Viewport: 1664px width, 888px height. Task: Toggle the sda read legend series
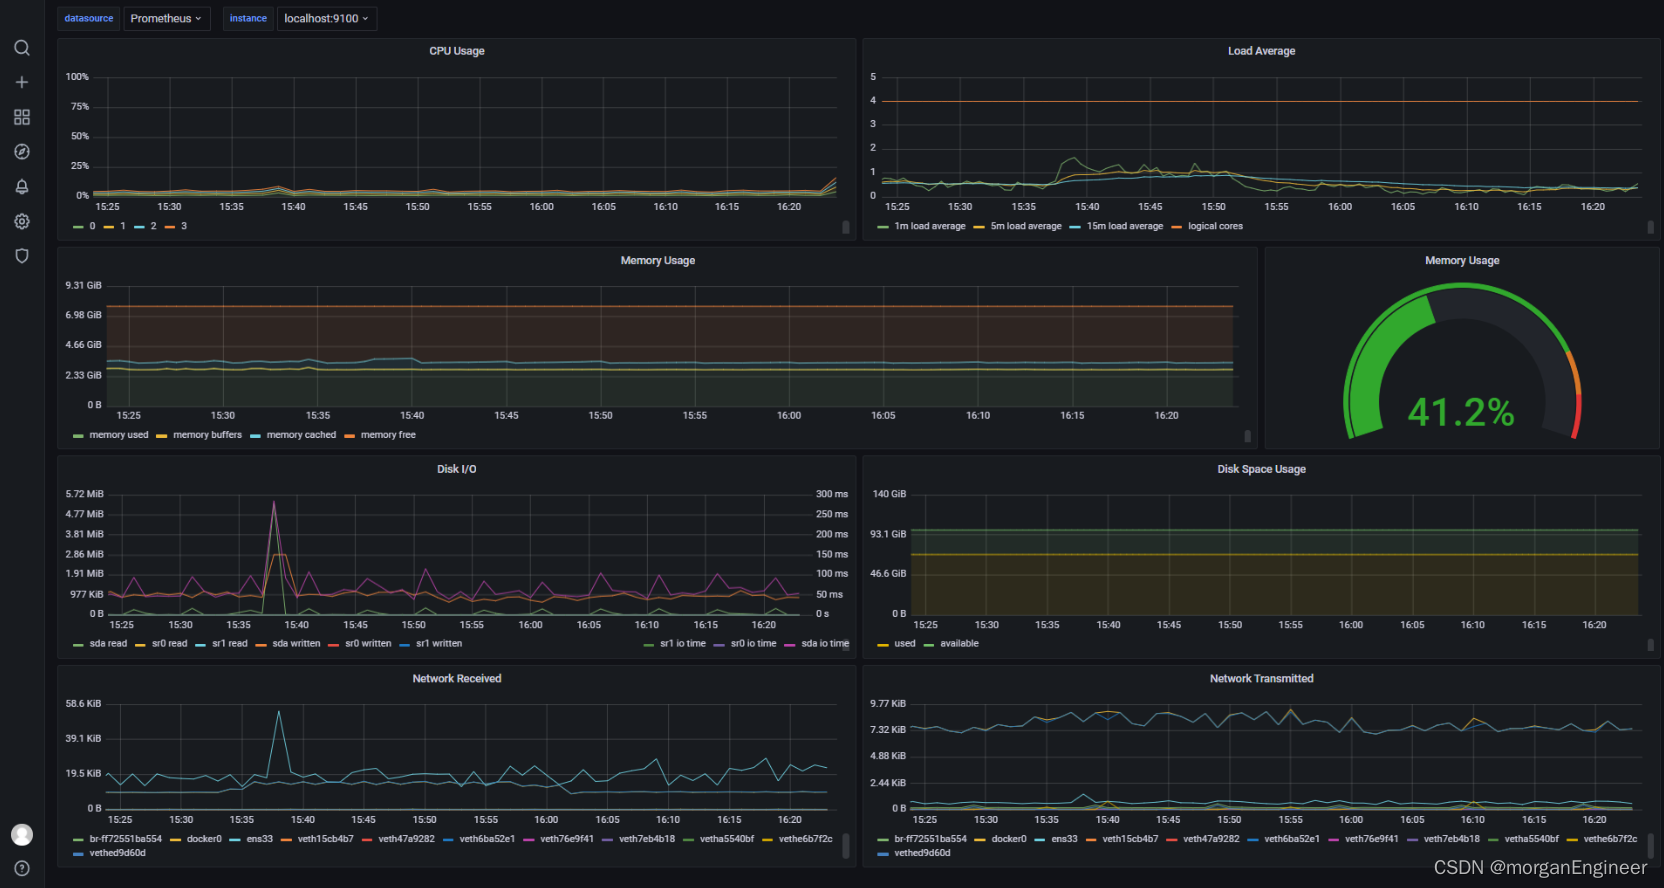[x=108, y=644]
